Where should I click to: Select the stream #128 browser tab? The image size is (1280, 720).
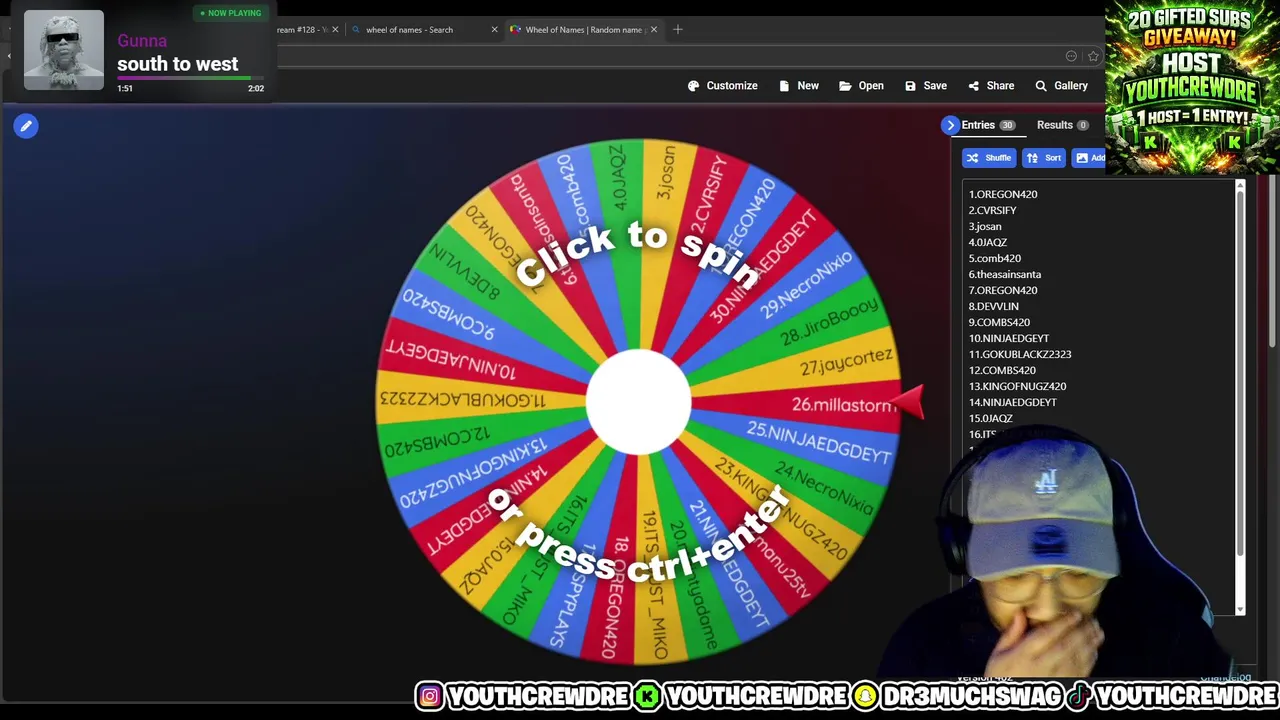click(302, 30)
